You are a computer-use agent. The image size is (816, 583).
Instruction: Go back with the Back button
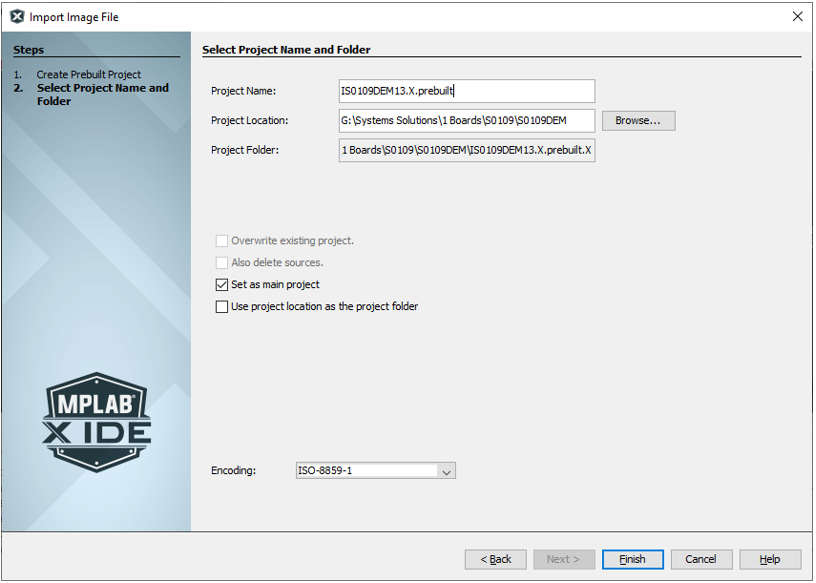495,560
